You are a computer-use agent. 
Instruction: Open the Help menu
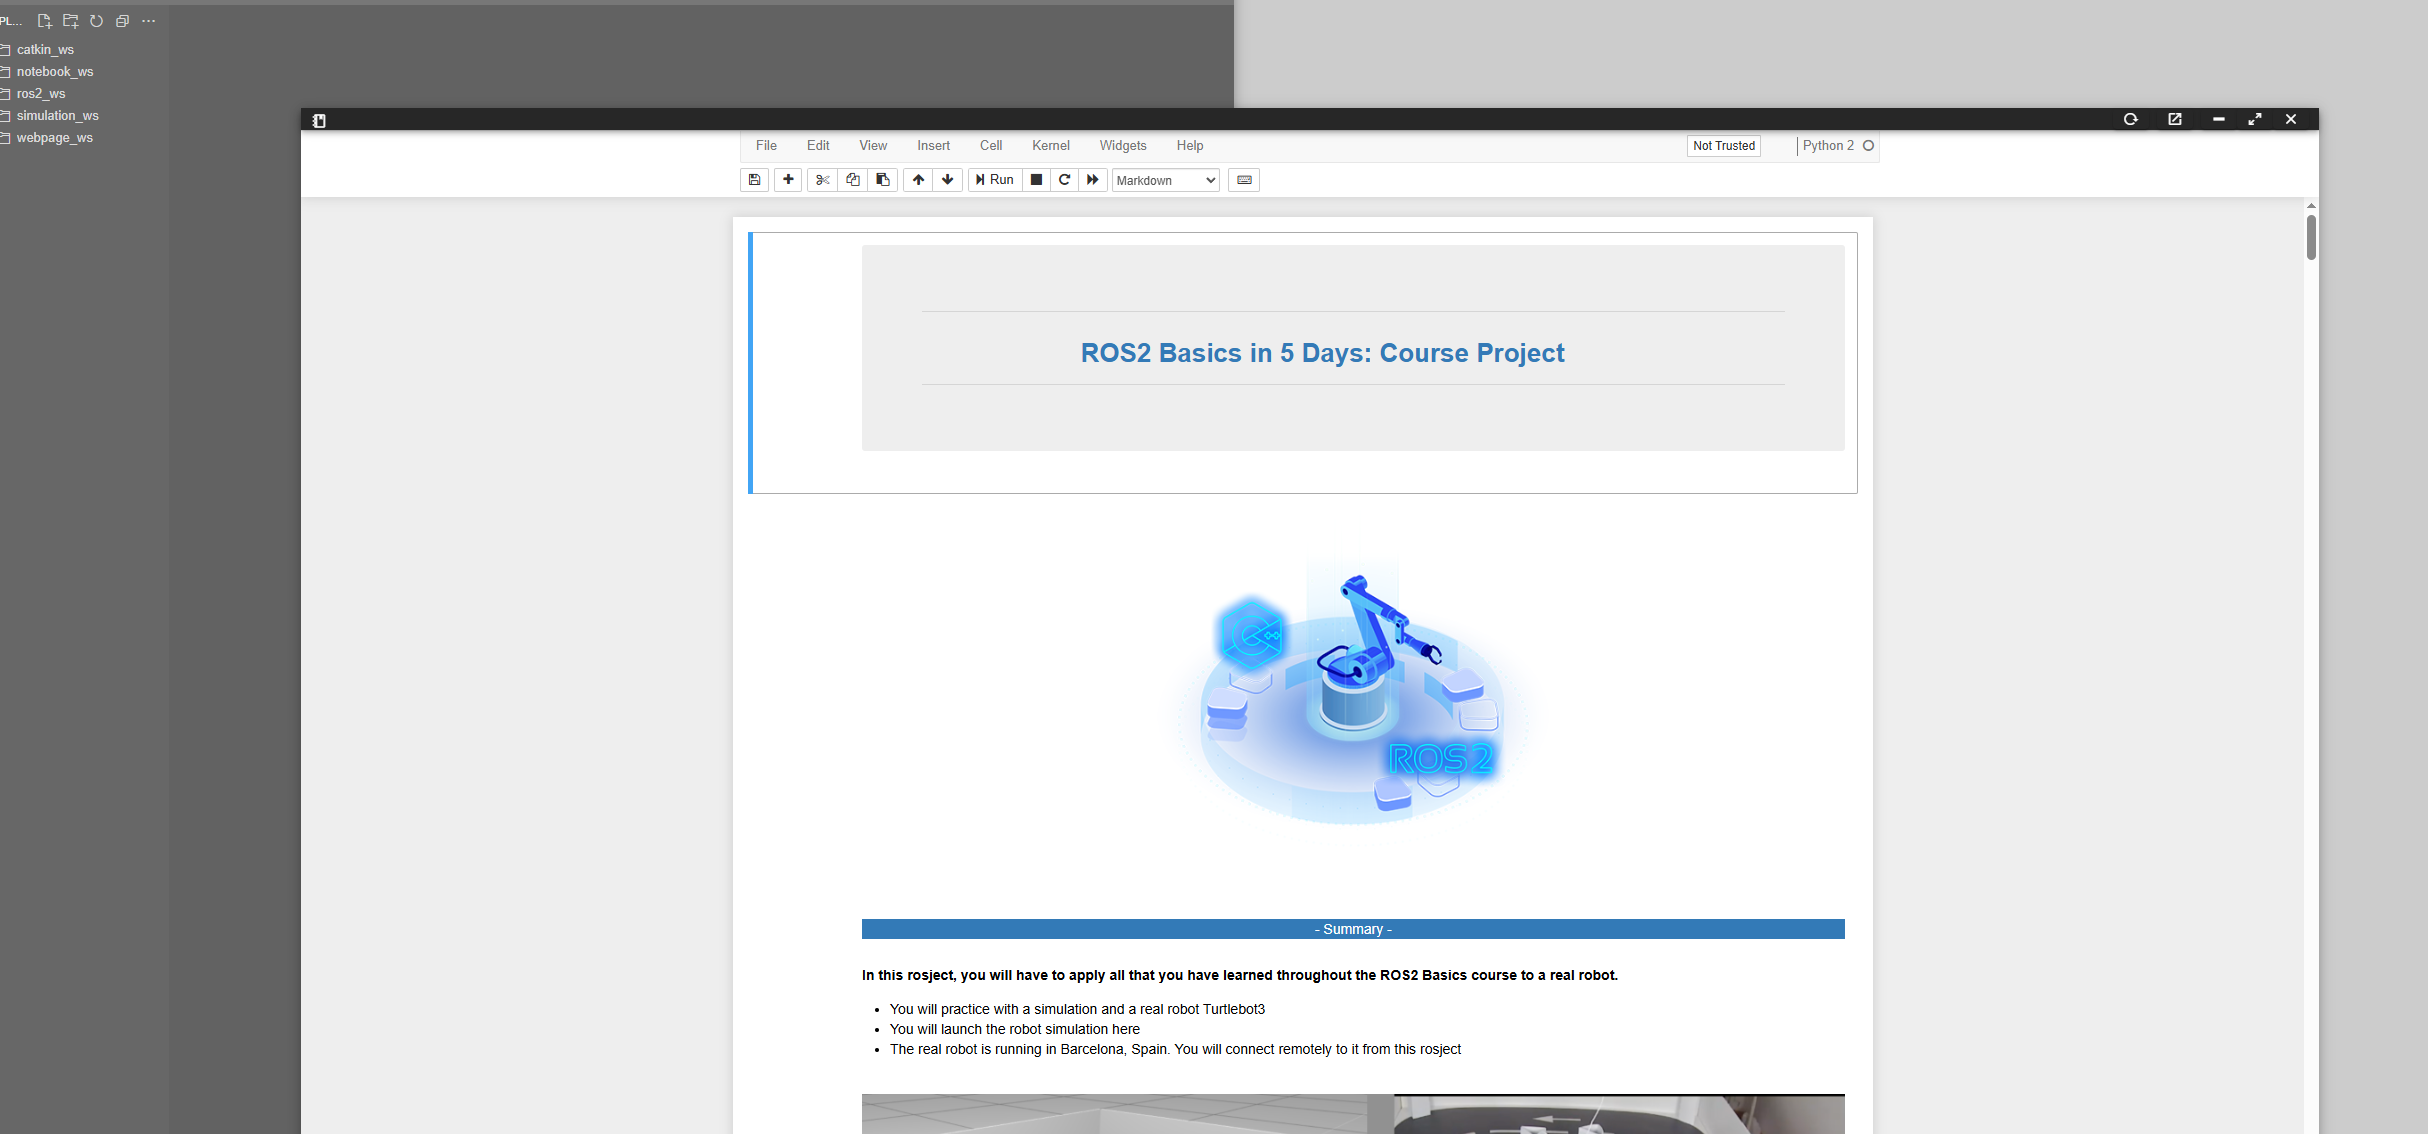[x=1190, y=146]
